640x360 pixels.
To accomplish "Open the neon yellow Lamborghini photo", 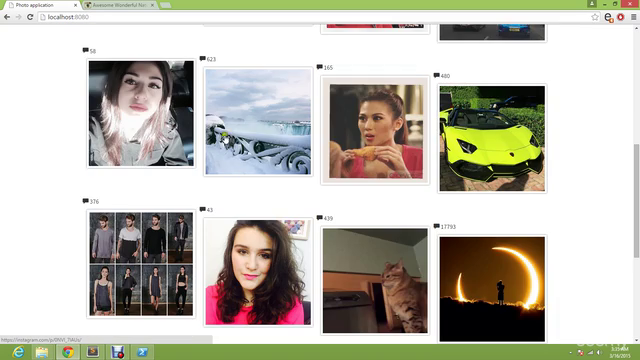I will pos(492,138).
